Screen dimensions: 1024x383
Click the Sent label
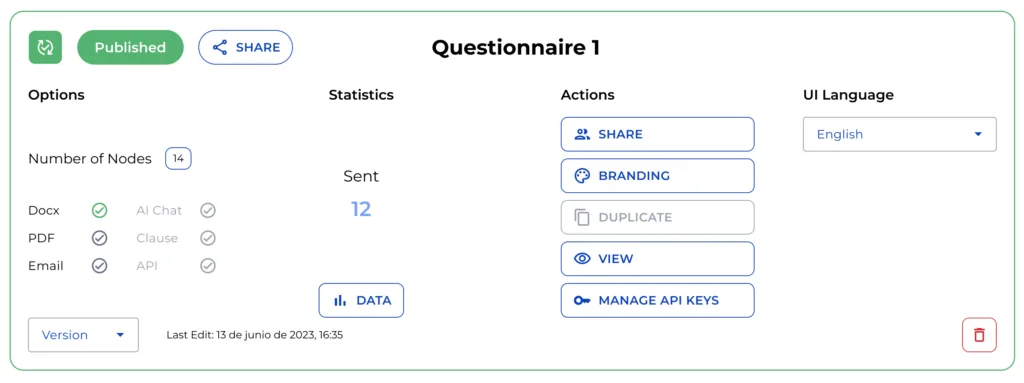coord(361,176)
